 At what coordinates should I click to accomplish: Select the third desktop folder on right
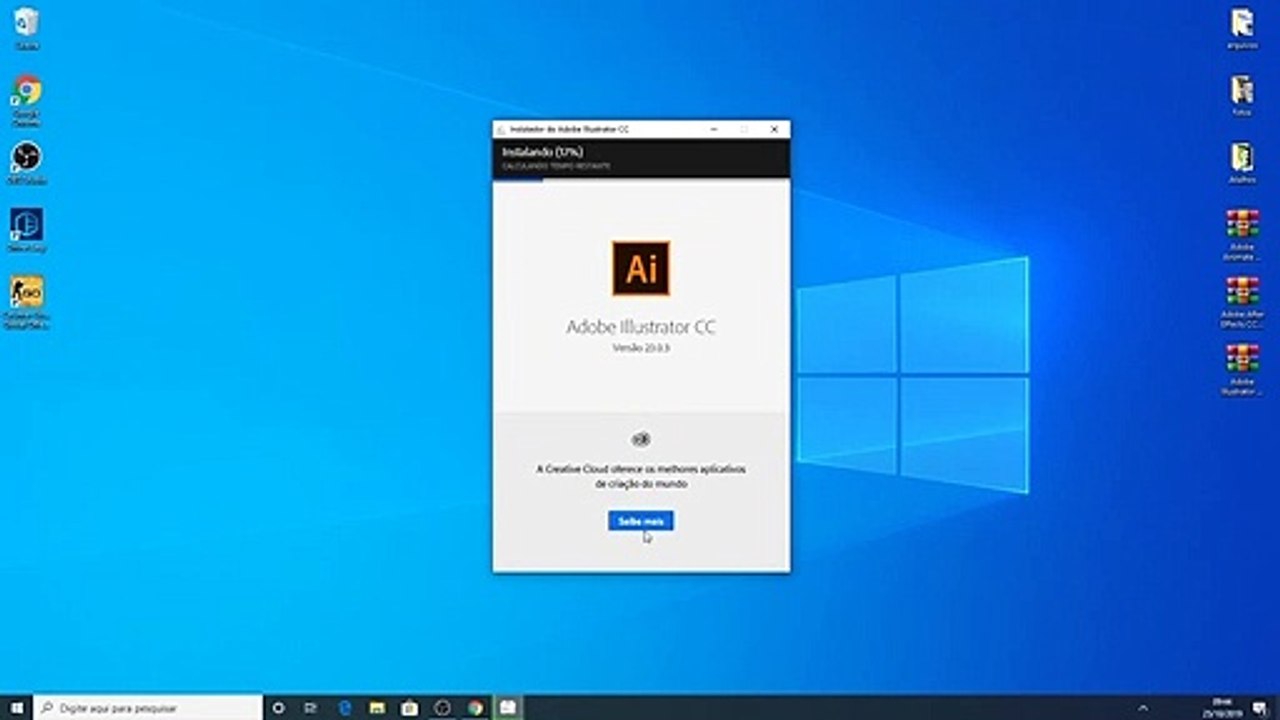click(1242, 163)
